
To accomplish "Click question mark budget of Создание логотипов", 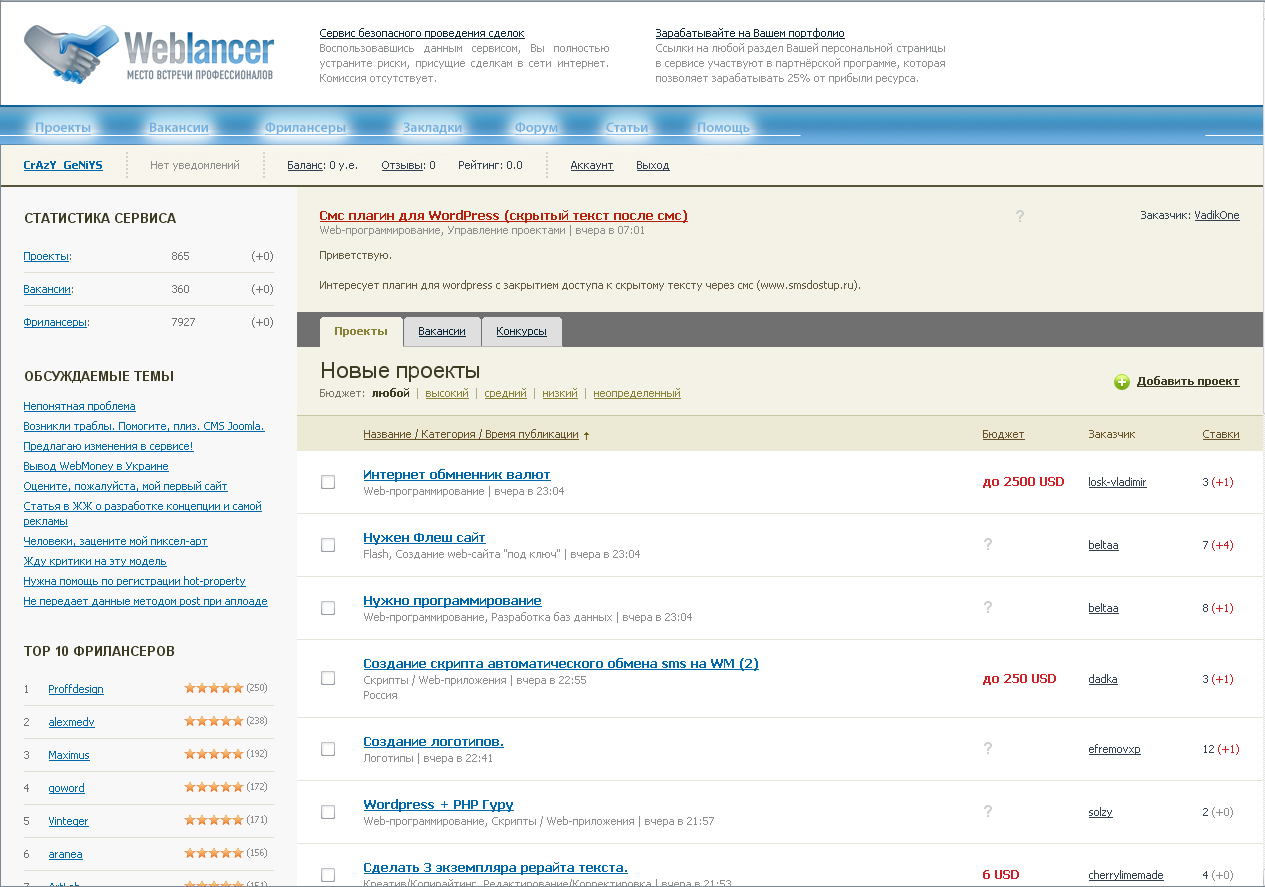I will click(x=987, y=748).
